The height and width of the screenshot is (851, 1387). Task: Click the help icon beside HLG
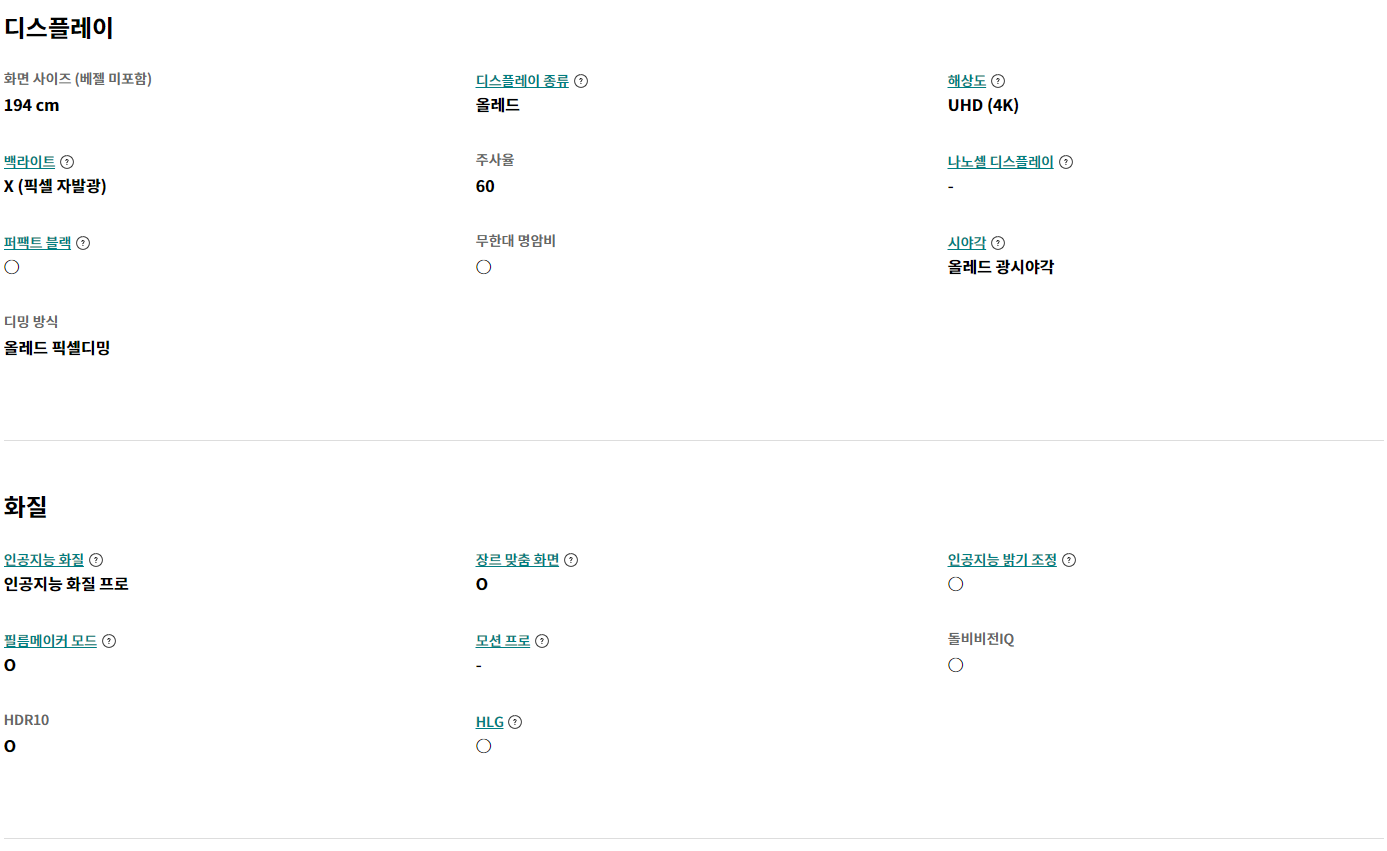click(x=515, y=722)
